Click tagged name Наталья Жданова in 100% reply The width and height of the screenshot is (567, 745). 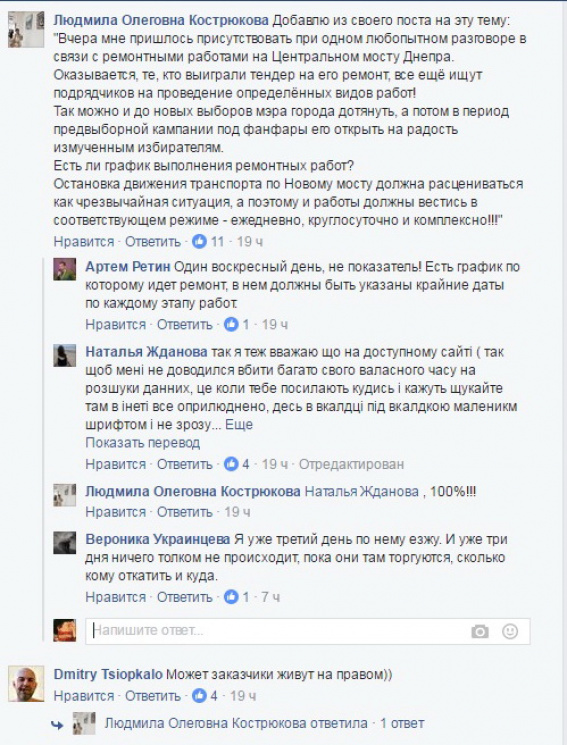[x=361, y=491]
